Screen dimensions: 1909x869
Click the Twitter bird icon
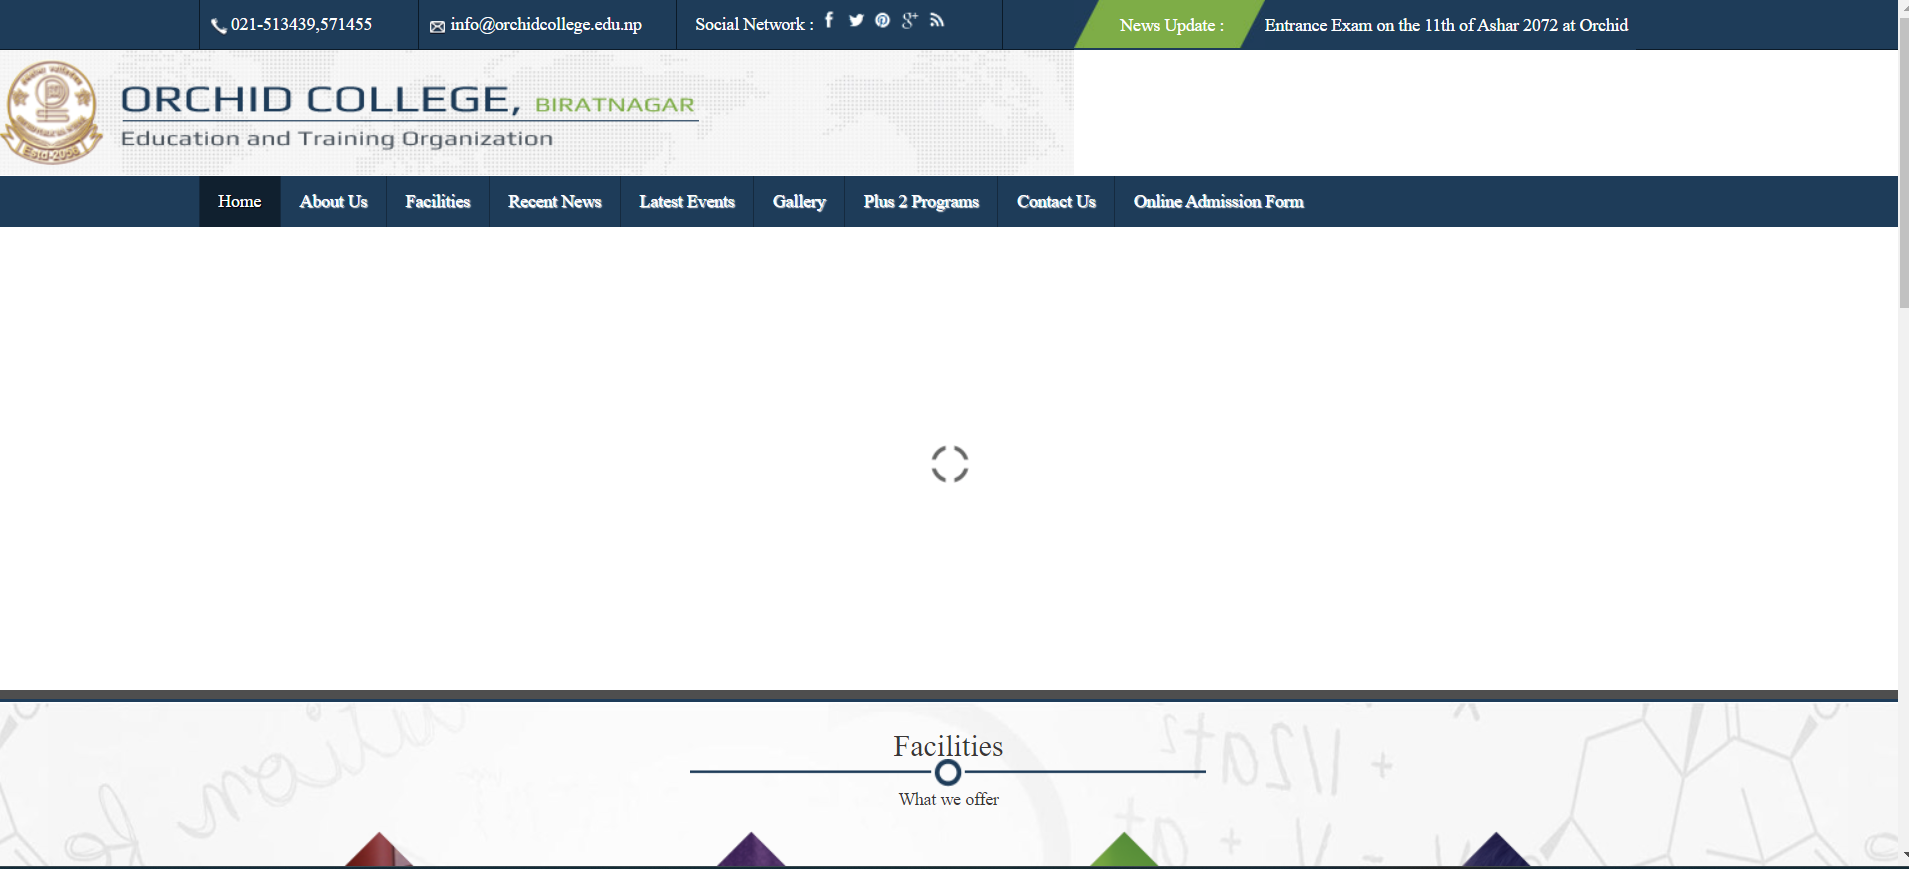tap(856, 20)
